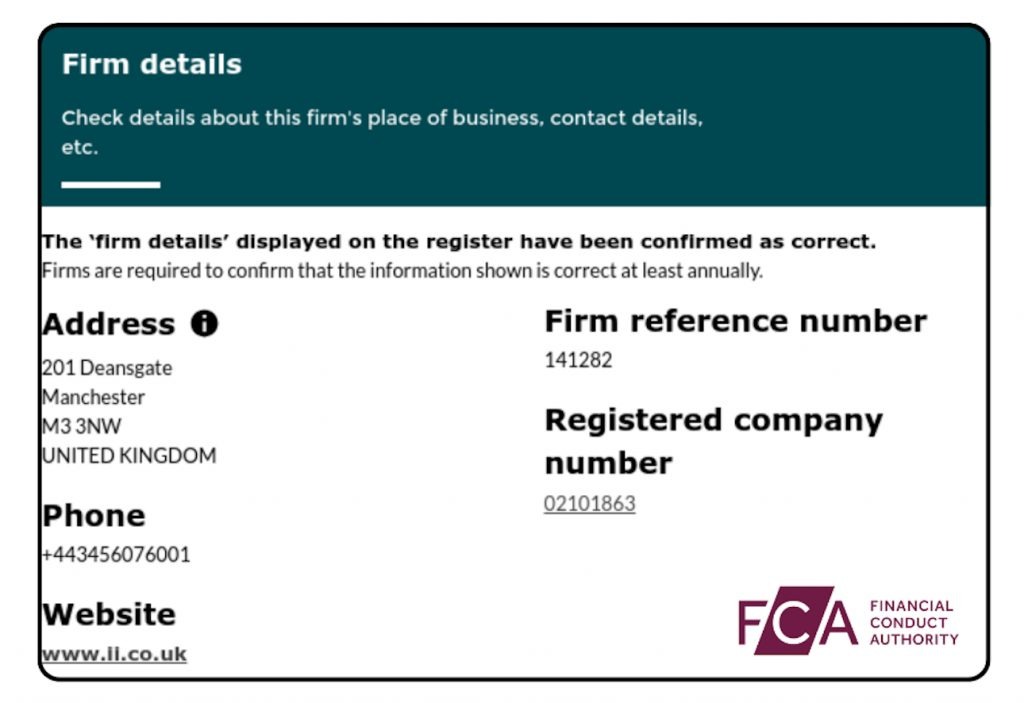
Task: Click the Financial Conduct Authority text
Action: coord(913,622)
